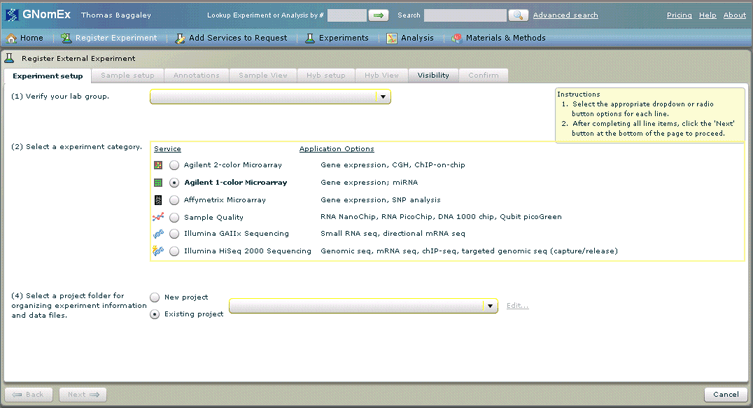The height and width of the screenshot is (408, 753).
Task: Click the 'Gene expression, CGH, ChIP-on-chip' text
Action: click(x=393, y=165)
